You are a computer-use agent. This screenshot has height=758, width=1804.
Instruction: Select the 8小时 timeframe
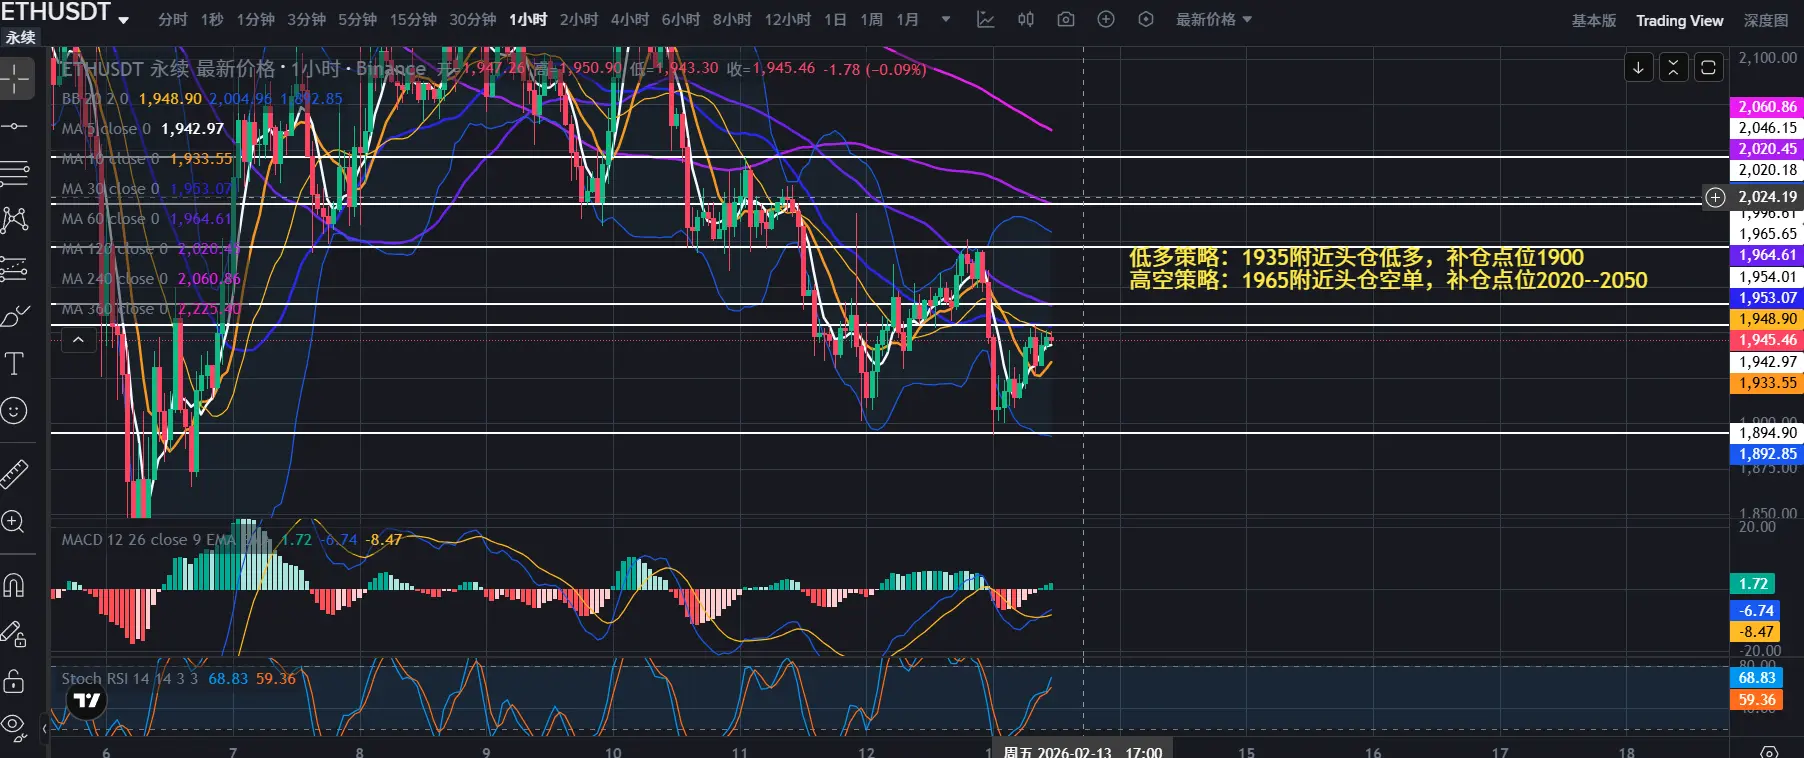[x=732, y=19]
